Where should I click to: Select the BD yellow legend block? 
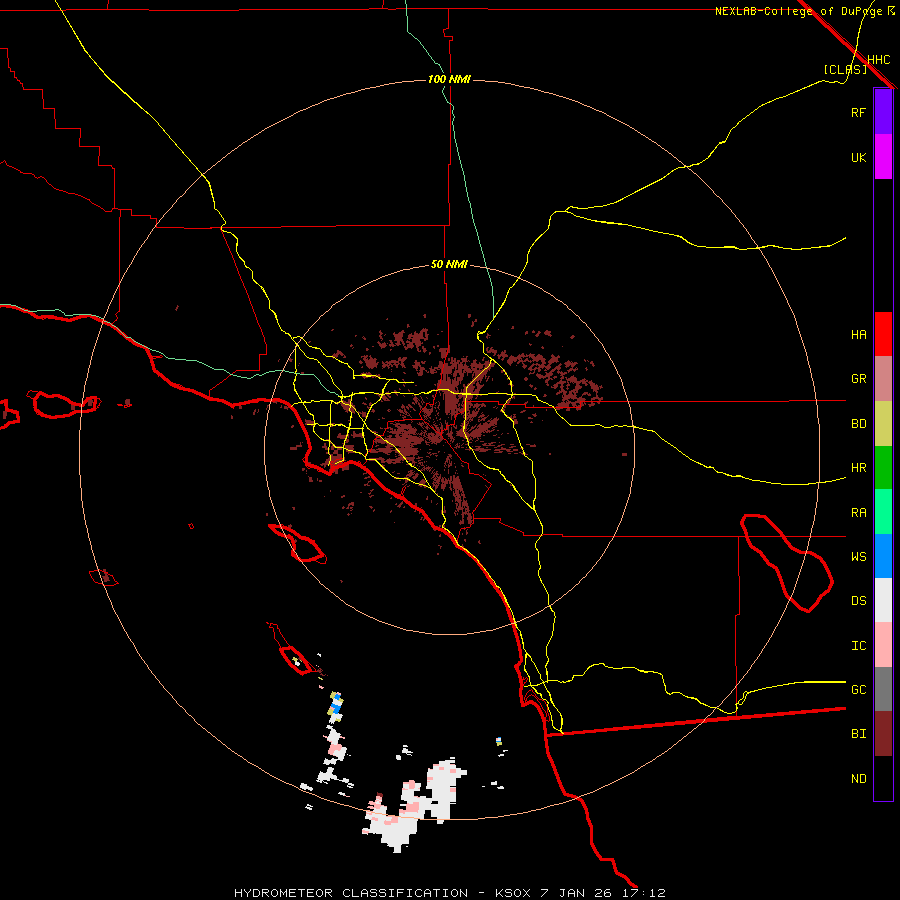[x=883, y=424]
